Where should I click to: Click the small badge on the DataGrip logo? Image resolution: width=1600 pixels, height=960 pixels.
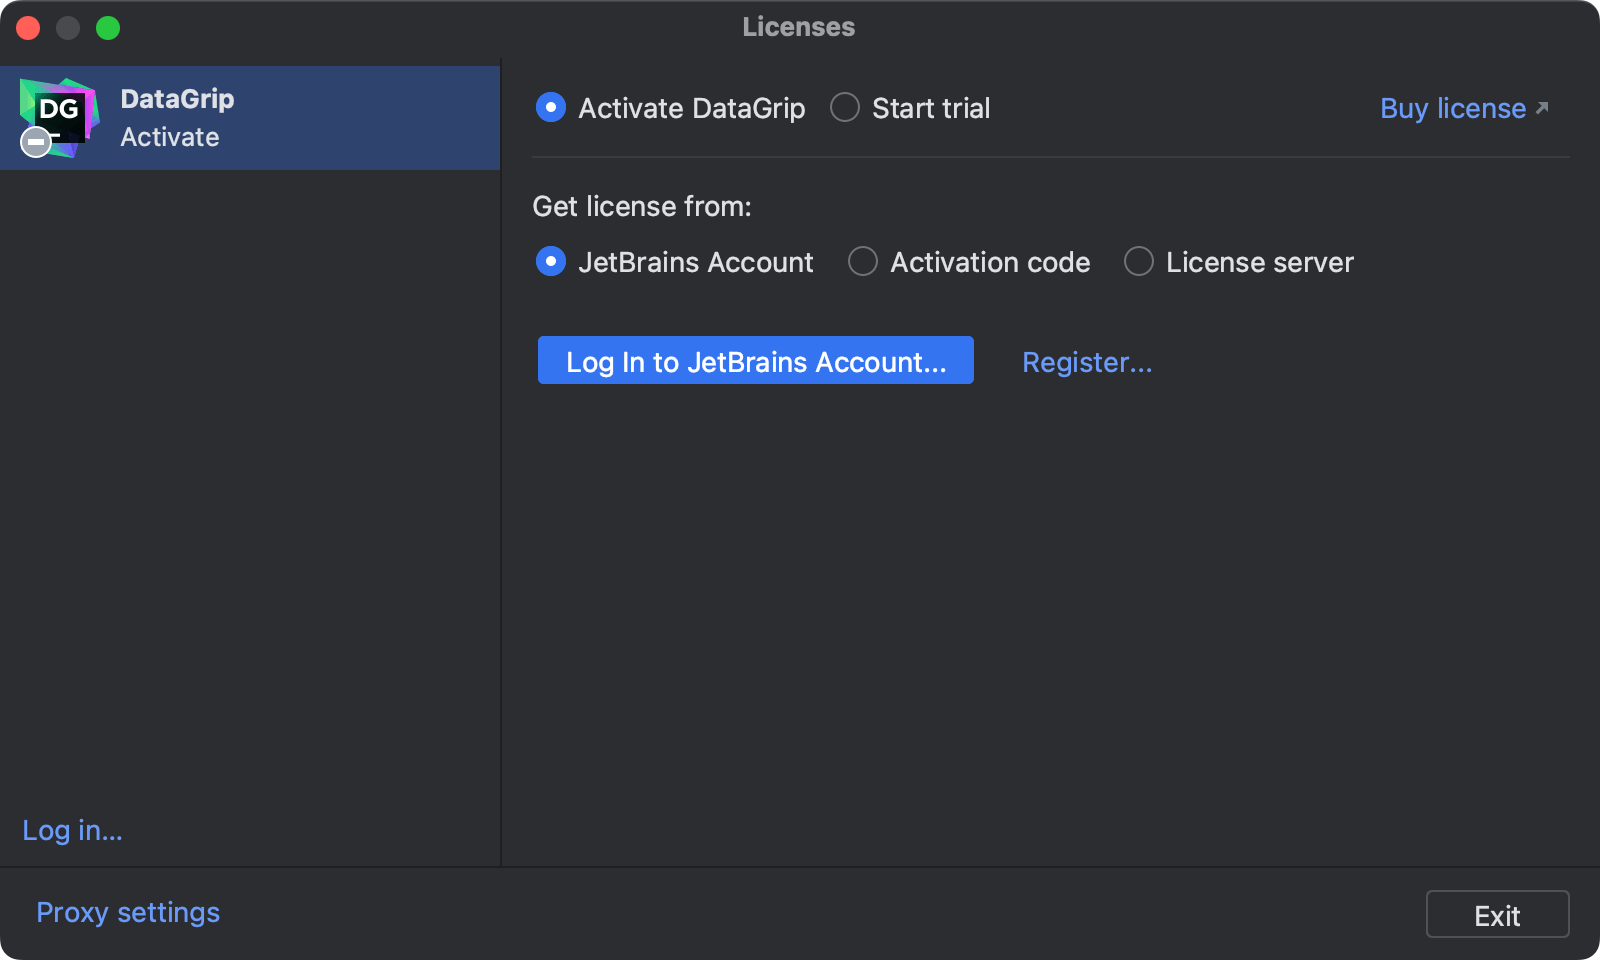(x=36, y=142)
